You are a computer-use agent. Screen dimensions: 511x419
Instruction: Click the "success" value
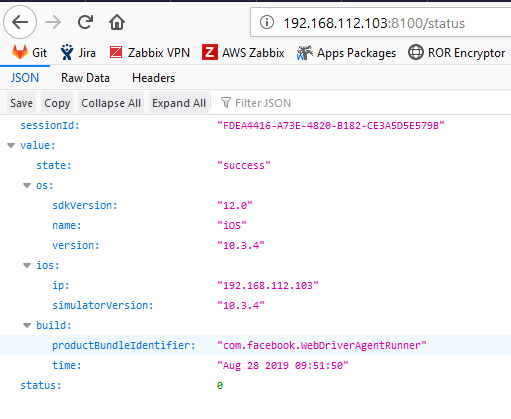[244, 166]
